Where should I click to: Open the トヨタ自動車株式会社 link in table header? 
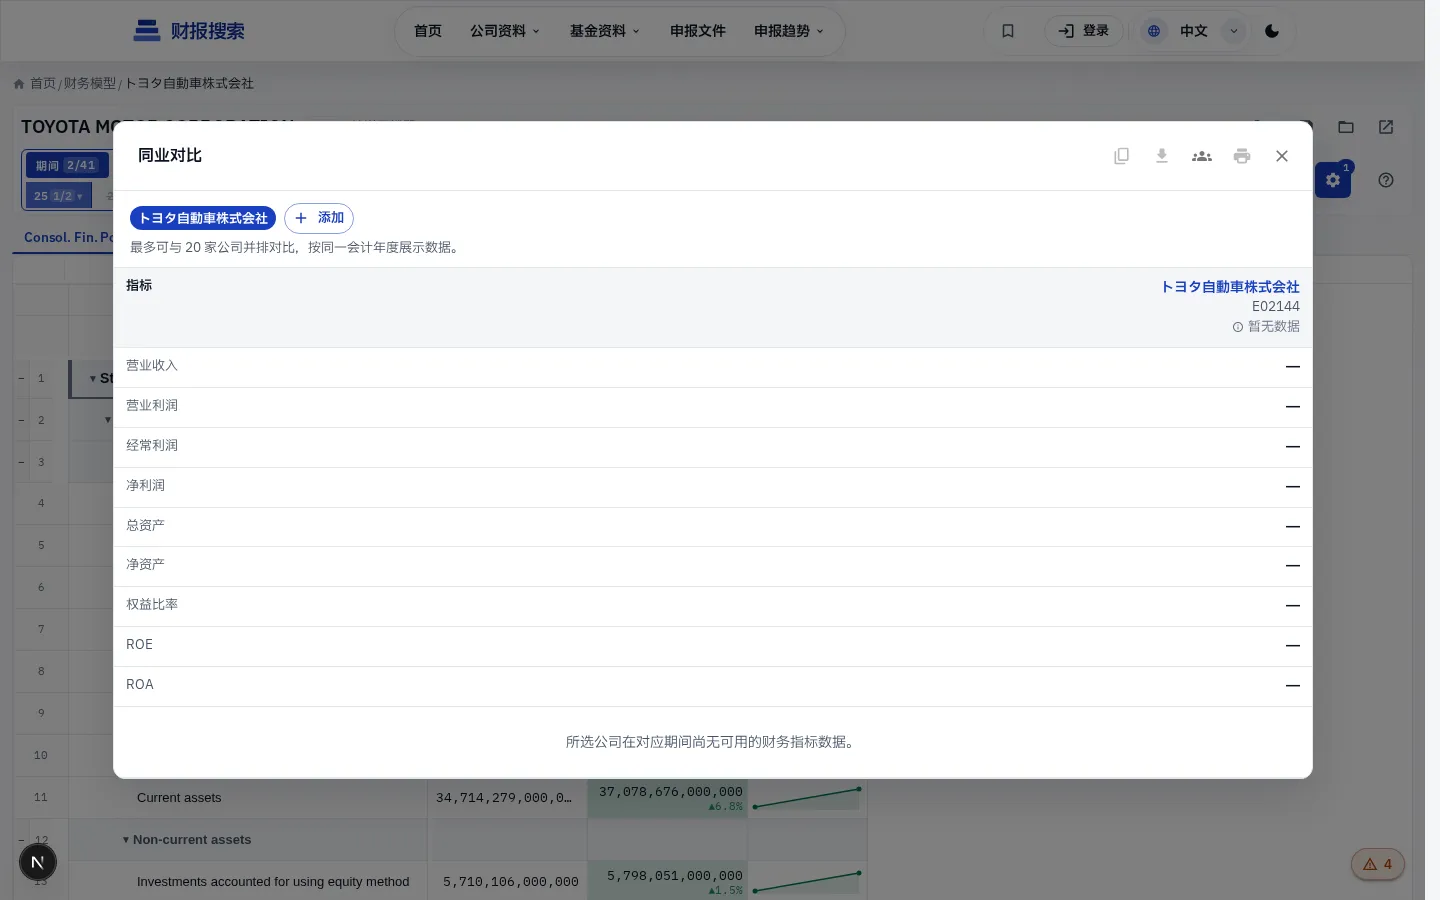(x=1230, y=287)
